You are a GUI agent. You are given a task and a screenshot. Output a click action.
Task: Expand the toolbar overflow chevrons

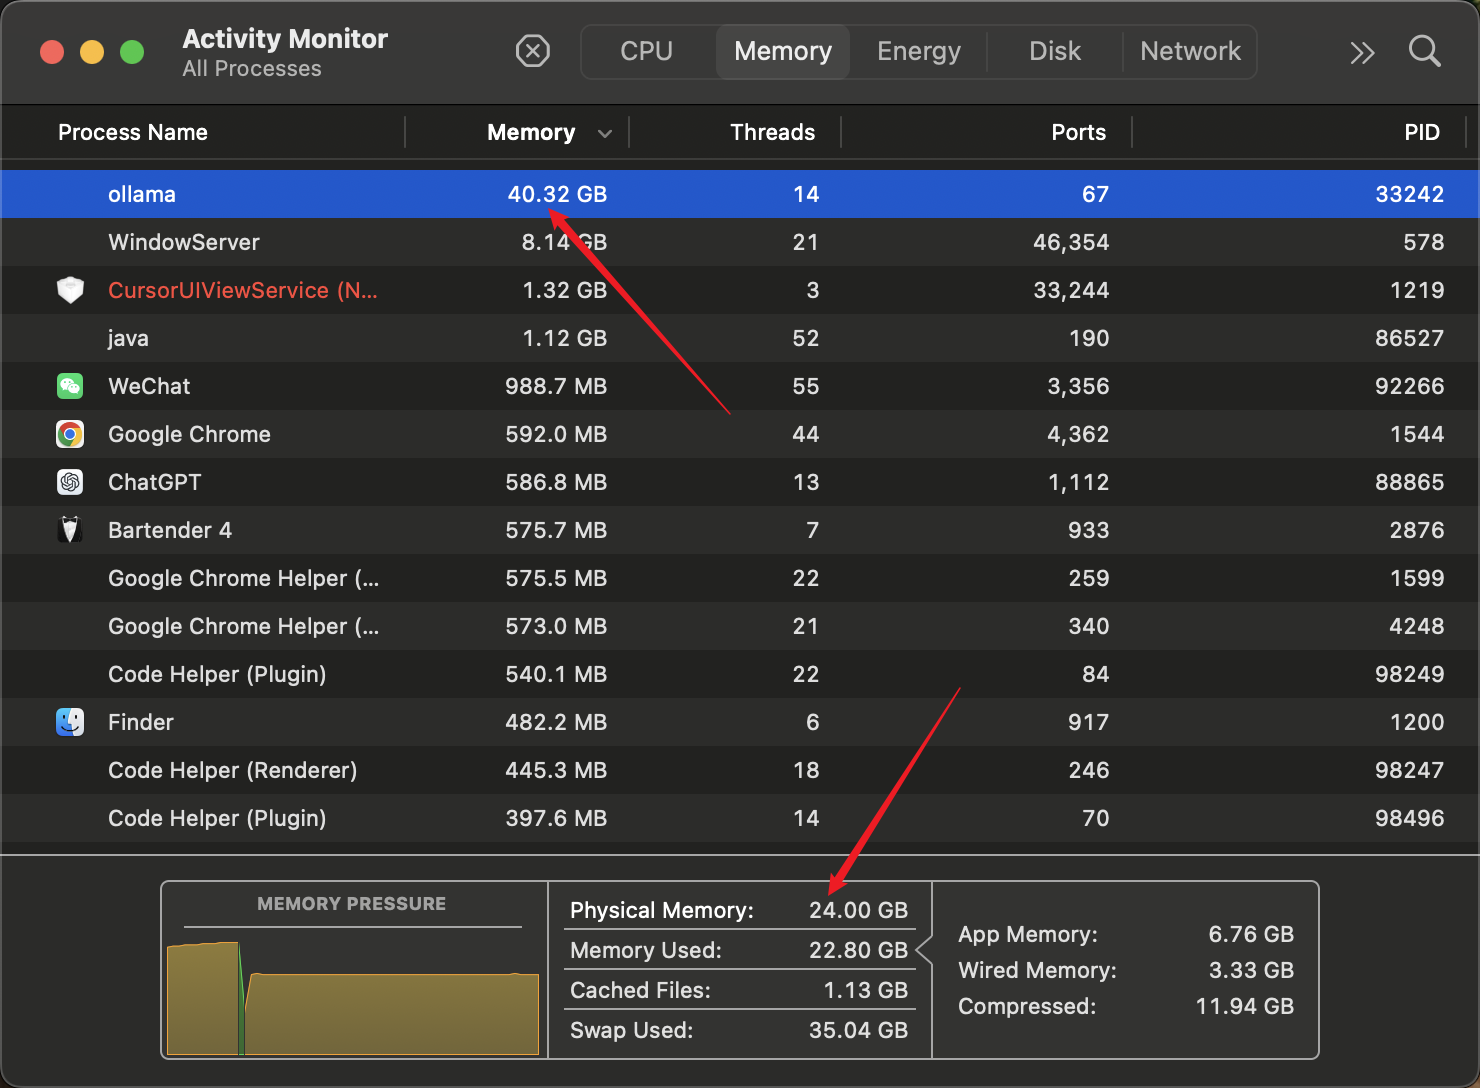click(x=1362, y=52)
